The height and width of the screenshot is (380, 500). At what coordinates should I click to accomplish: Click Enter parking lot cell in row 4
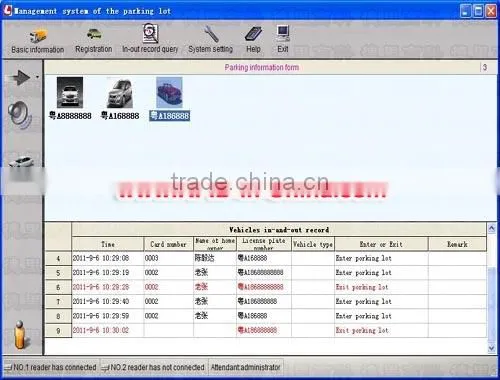pos(381,258)
